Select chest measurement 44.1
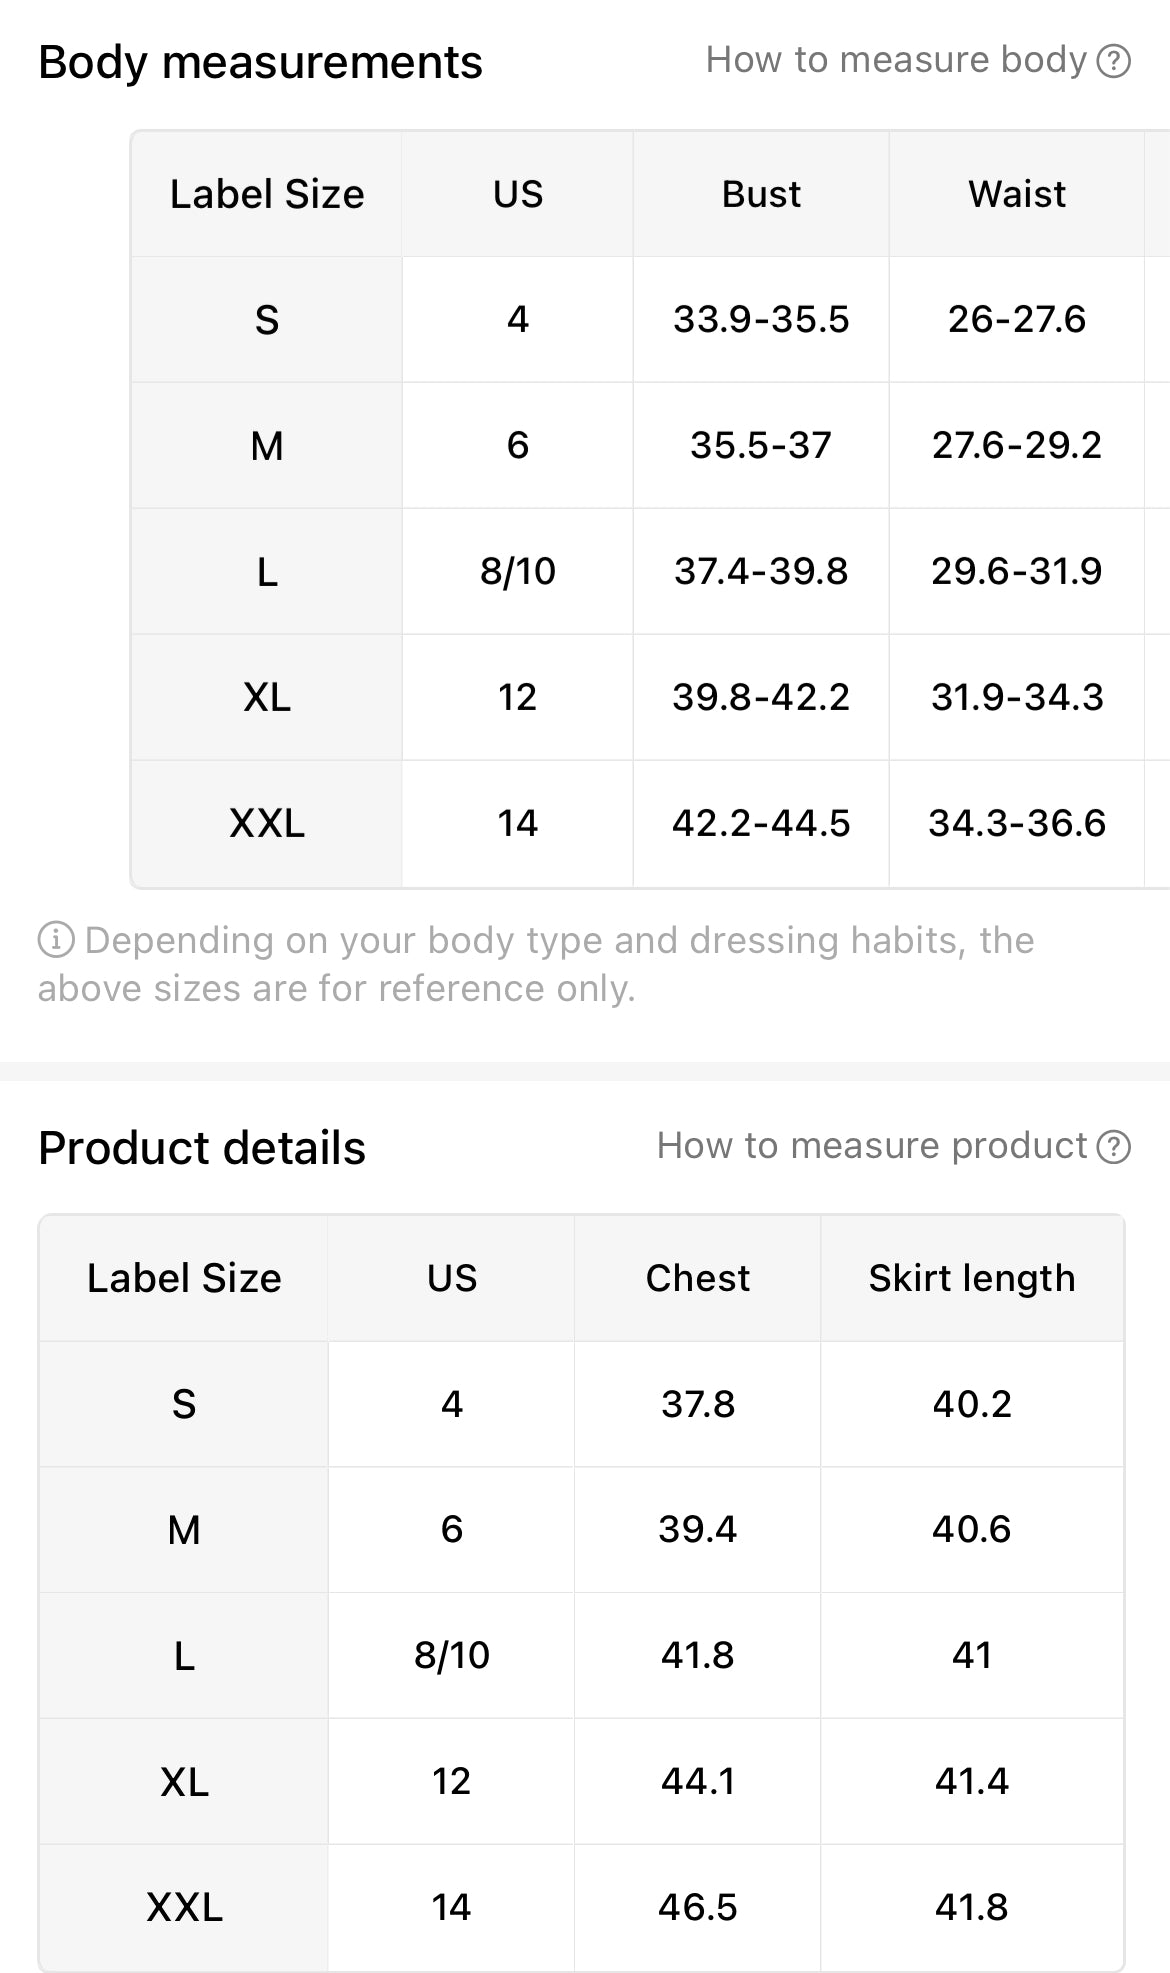Image resolution: width=1170 pixels, height=1973 pixels. (x=697, y=1781)
